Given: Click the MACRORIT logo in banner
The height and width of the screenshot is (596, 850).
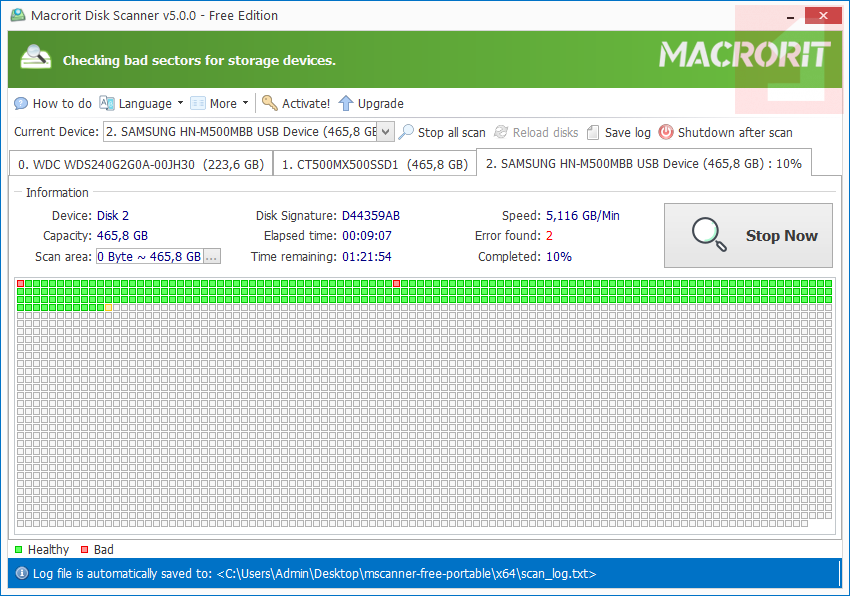Looking at the screenshot, I should coord(744,55).
